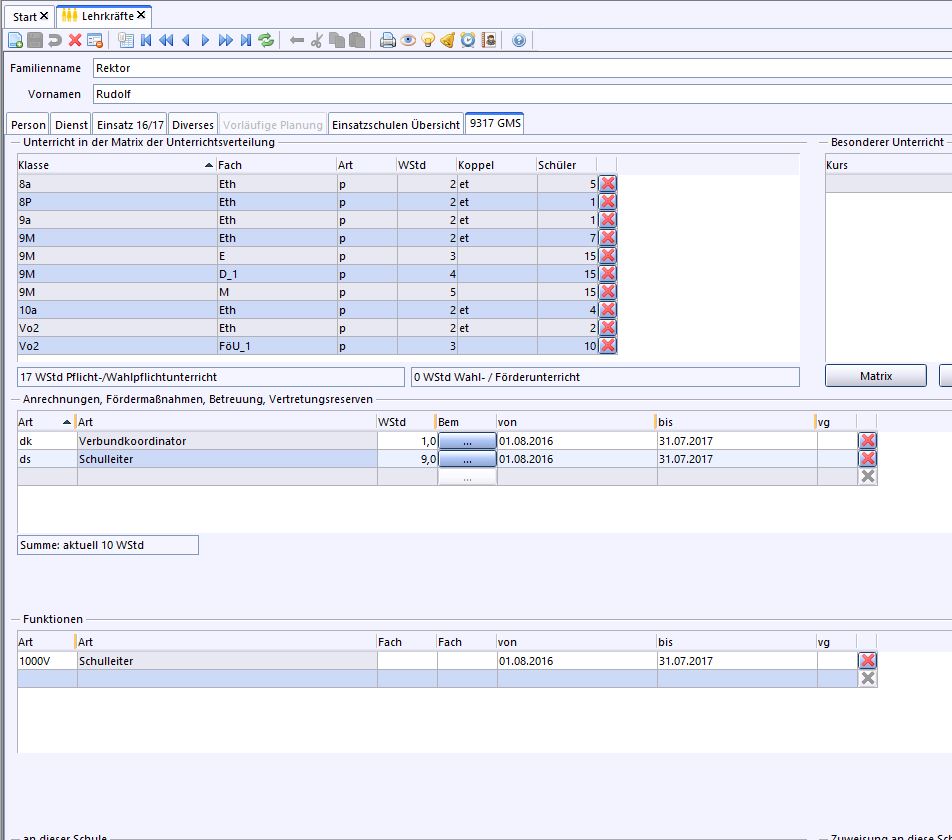Viewport: 952px width, 840px height.
Task: Click the Koppel column header
Action: (496, 165)
